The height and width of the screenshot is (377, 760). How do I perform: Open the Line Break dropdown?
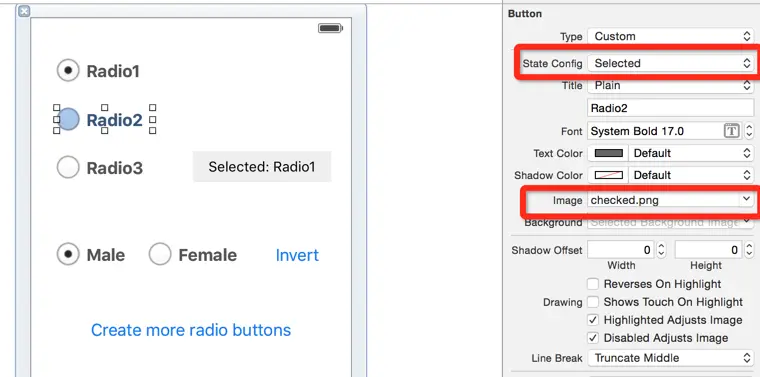pyautogui.click(x=671, y=358)
